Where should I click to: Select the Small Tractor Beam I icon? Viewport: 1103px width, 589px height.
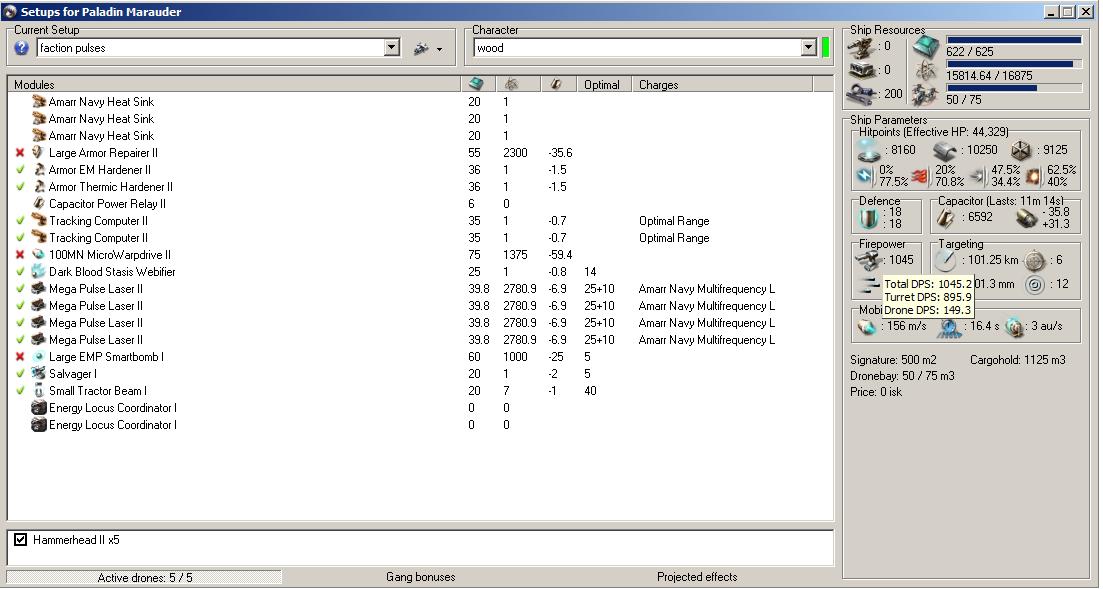[x=39, y=391]
